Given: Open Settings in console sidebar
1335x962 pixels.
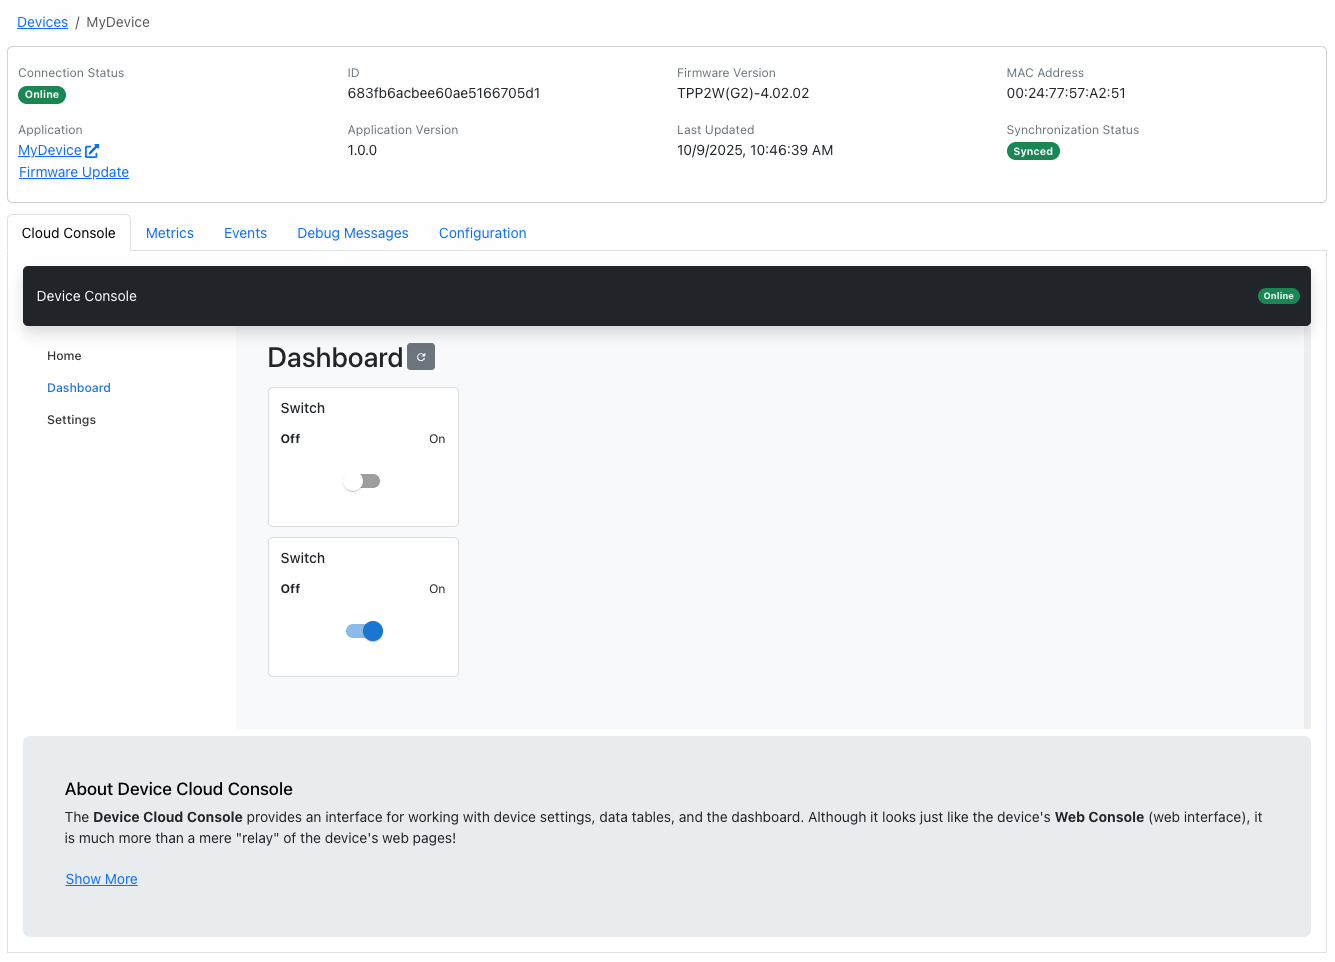Looking at the screenshot, I should coord(71,420).
